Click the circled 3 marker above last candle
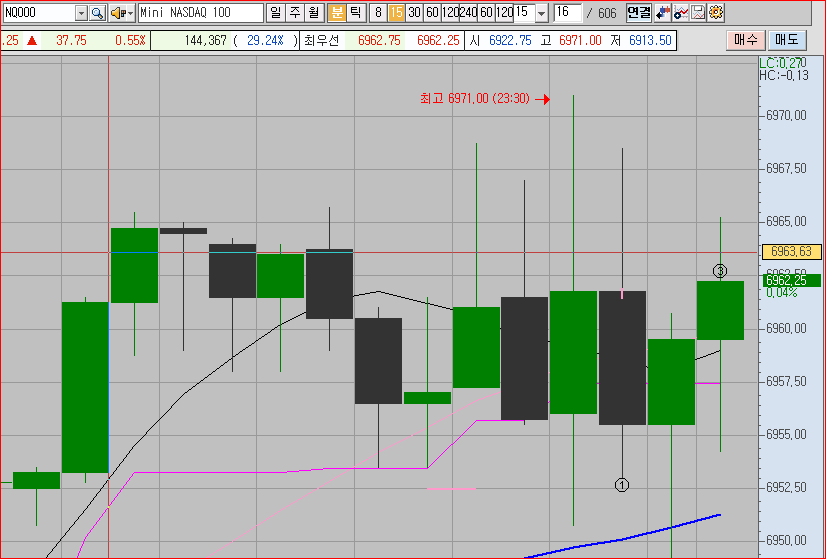This screenshot has width=826, height=559. coord(720,271)
